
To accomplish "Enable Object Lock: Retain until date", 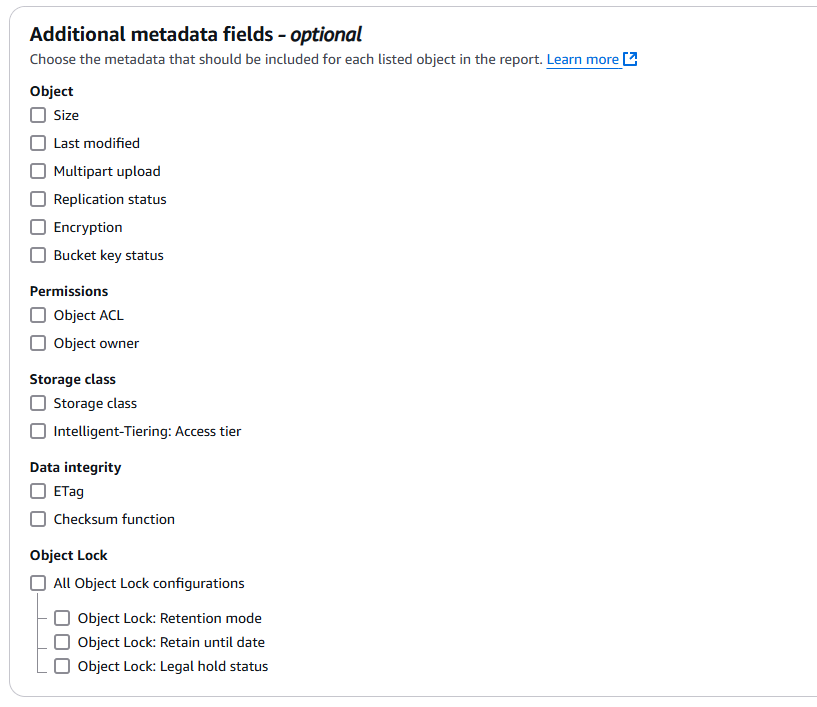I will point(62,642).
